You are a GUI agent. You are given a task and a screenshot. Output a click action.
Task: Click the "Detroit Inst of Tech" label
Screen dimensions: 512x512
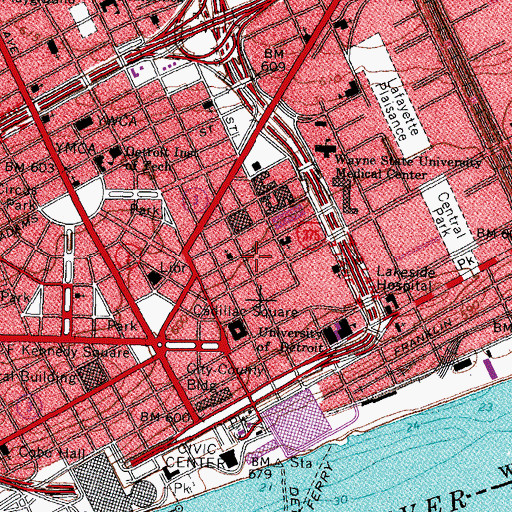[x=160, y=159]
